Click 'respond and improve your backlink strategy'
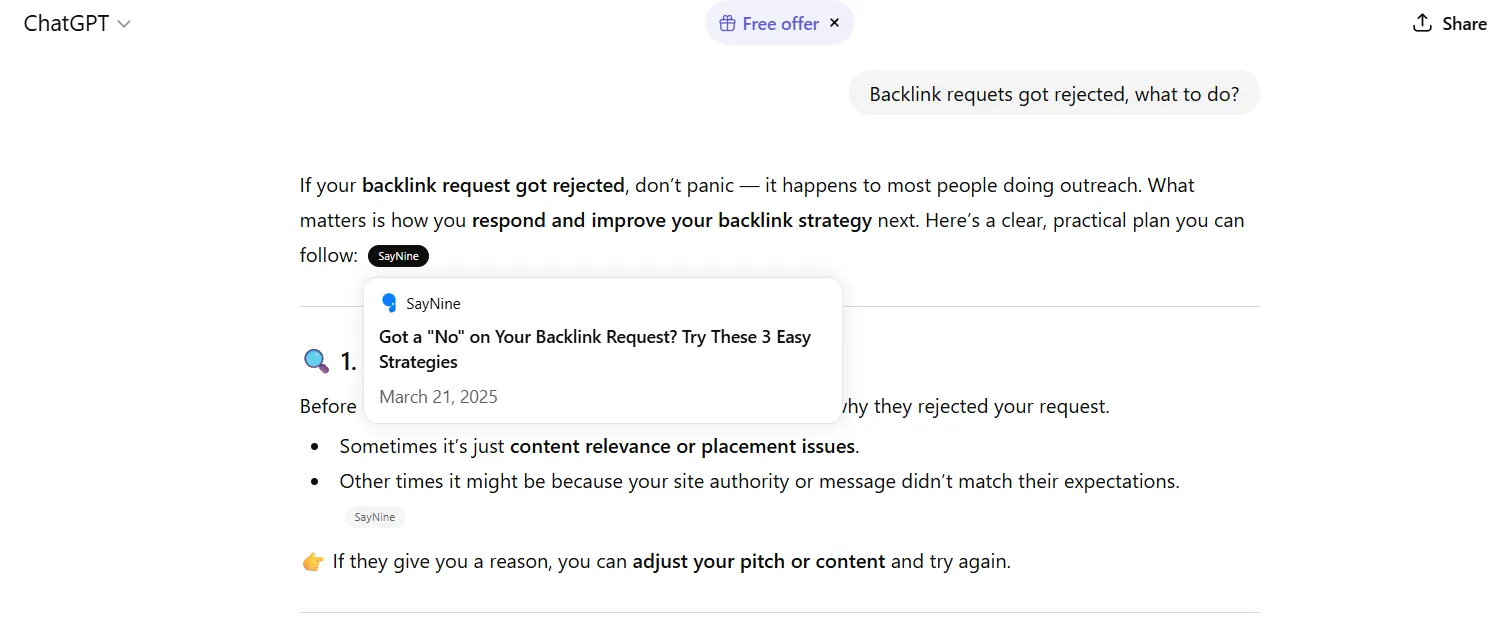Viewport: 1506px width, 621px height. (672, 220)
